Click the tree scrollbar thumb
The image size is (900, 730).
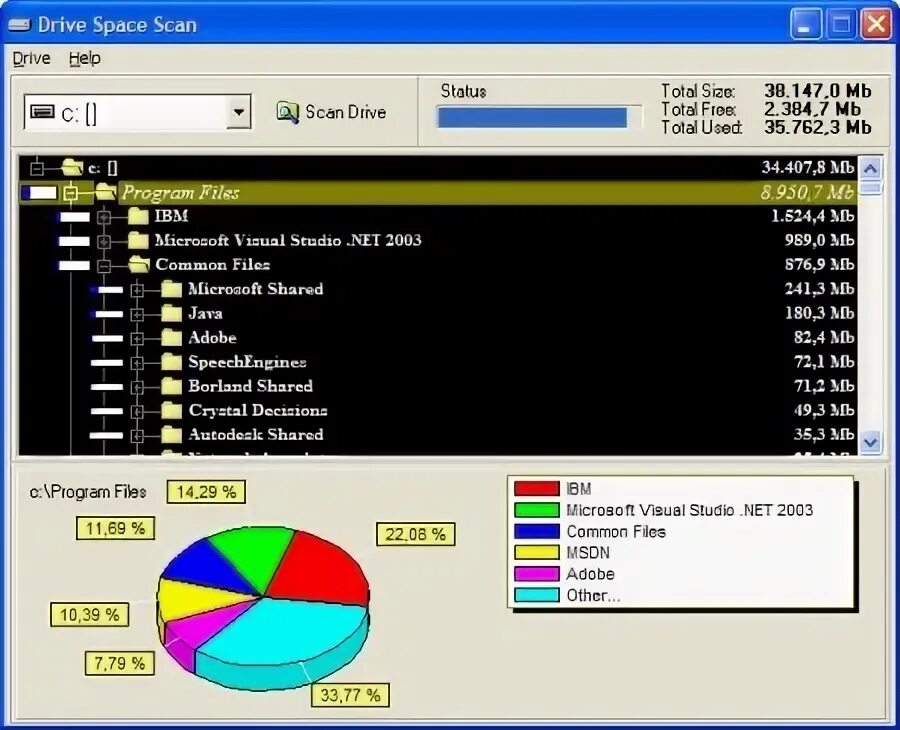[871, 188]
